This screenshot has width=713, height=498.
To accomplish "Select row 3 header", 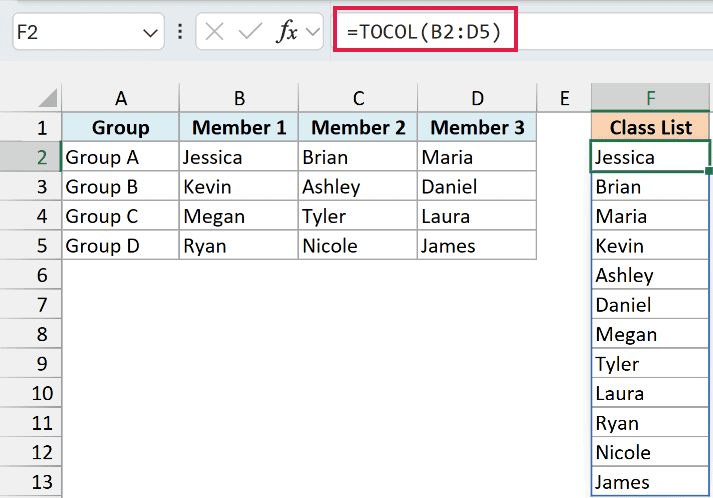I will coord(30,186).
